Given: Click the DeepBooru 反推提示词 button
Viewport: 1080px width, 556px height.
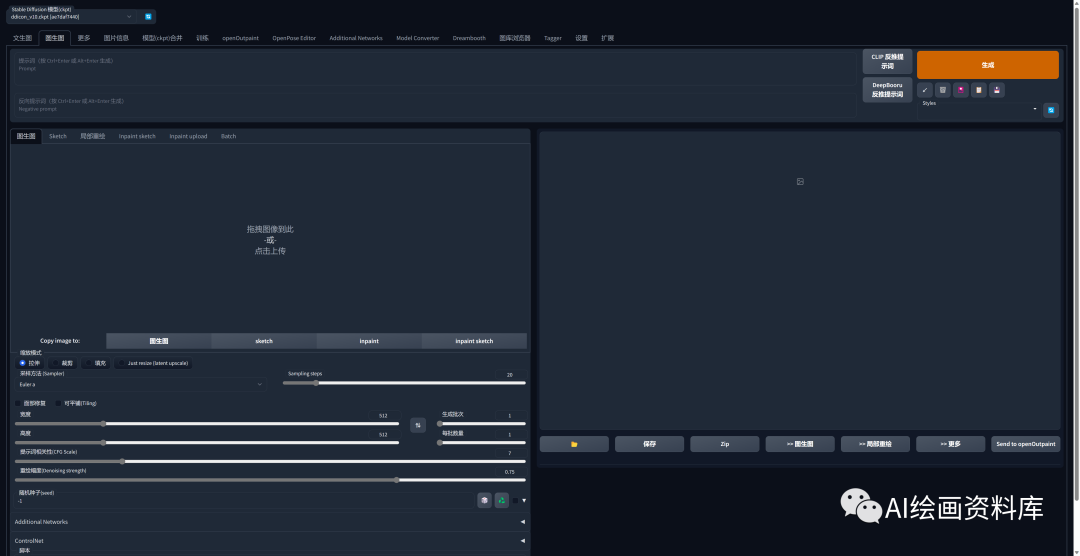Looking at the screenshot, I should coord(887,90).
